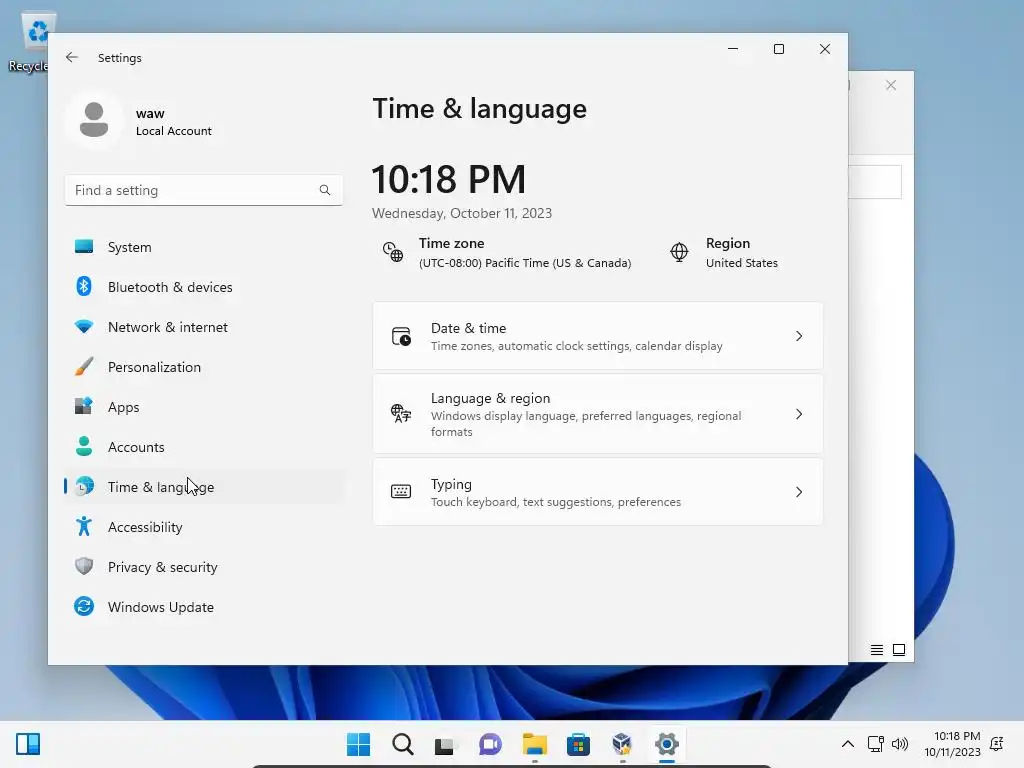Open Microsoft Store from the taskbar
The width and height of the screenshot is (1024, 768).
[x=578, y=744]
